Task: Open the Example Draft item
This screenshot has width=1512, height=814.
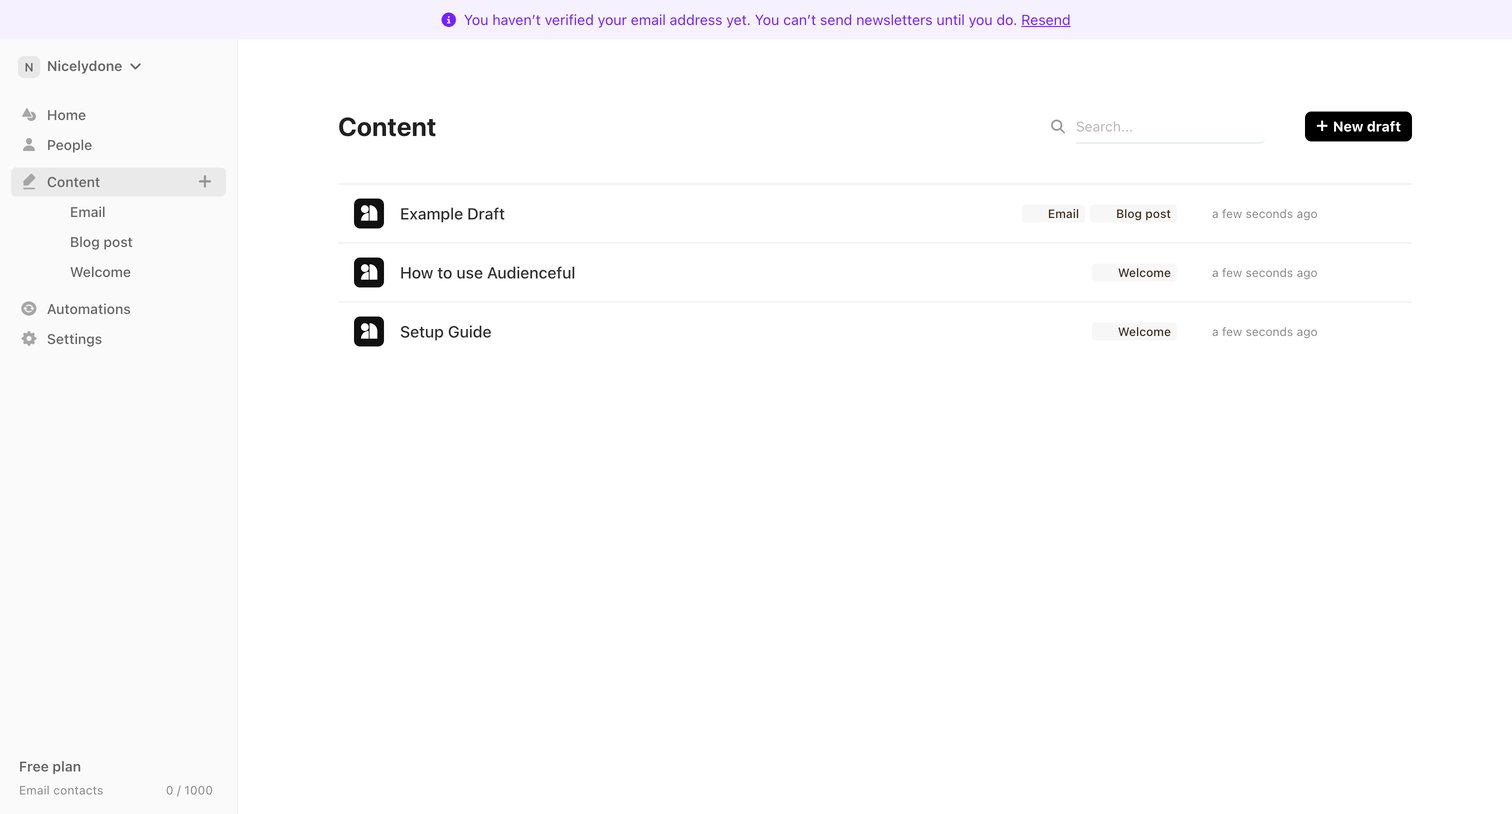Action: point(452,214)
